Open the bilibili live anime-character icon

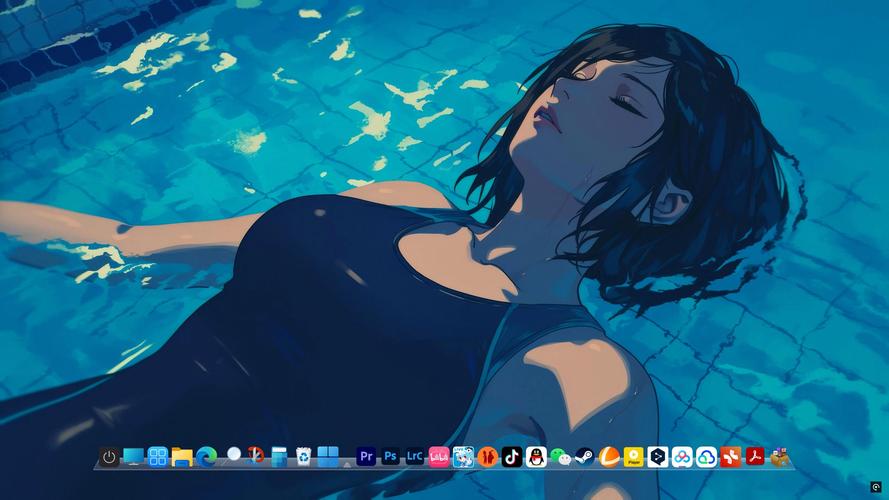pyautogui.click(x=463, y=456)
